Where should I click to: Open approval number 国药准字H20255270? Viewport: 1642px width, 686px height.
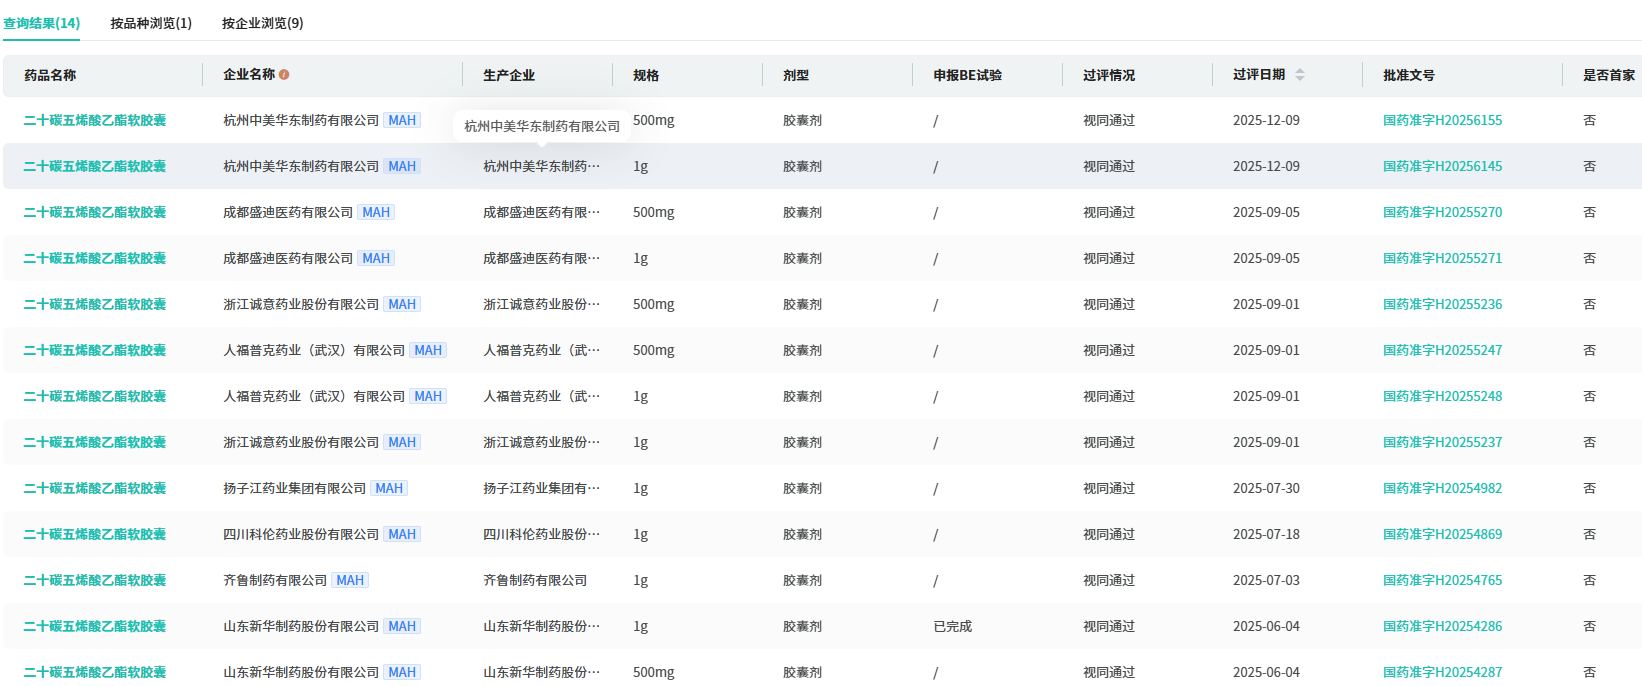pos(1442,212)
